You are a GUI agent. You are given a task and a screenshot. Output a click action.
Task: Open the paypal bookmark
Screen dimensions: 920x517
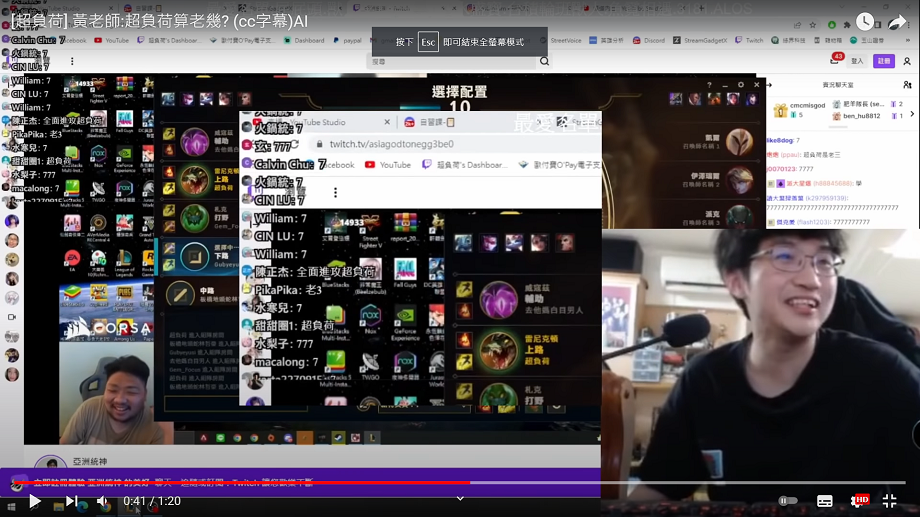[x=347, y=40]
